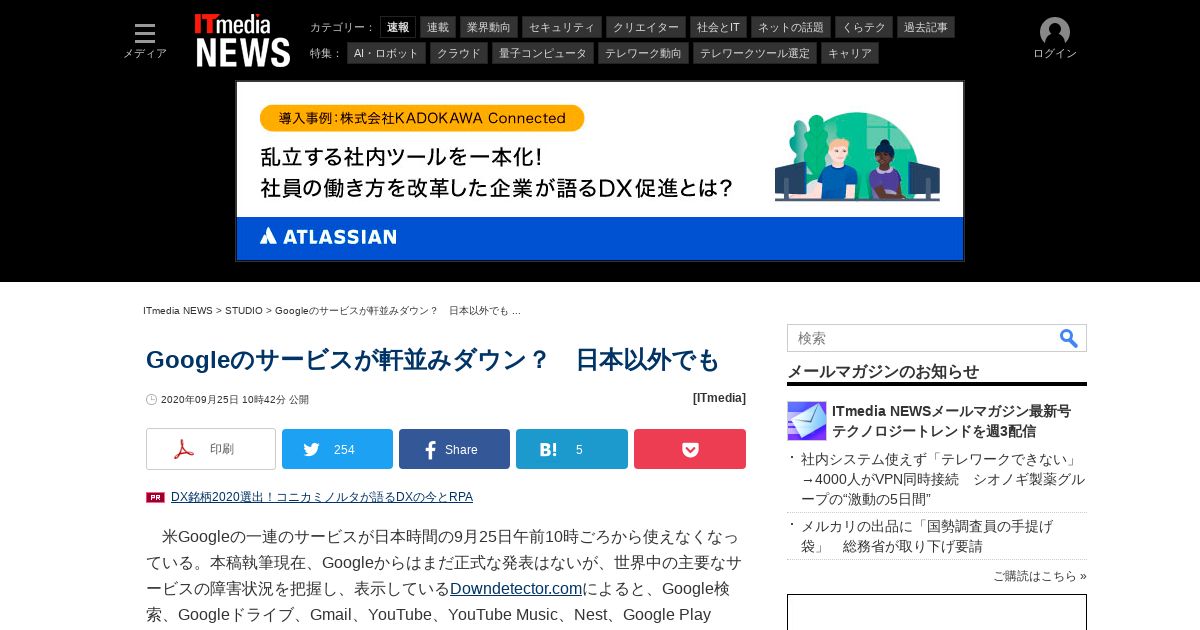This screenshot has height=630, width=1200.
Task: Open the メルカリの出品に「国勢調査員の手提げ袋」 article
Action: click(x=926, y=536)
